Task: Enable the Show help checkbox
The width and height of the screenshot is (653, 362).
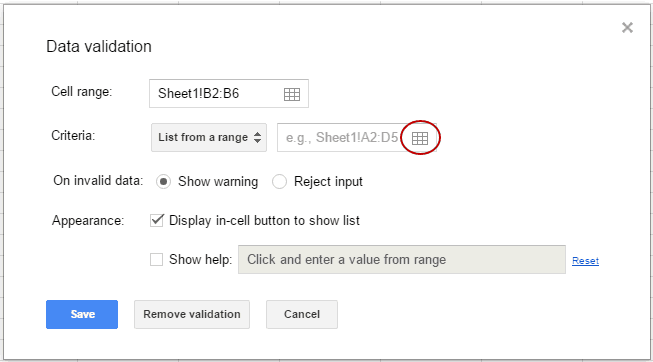Action: (x=157, y=260)
